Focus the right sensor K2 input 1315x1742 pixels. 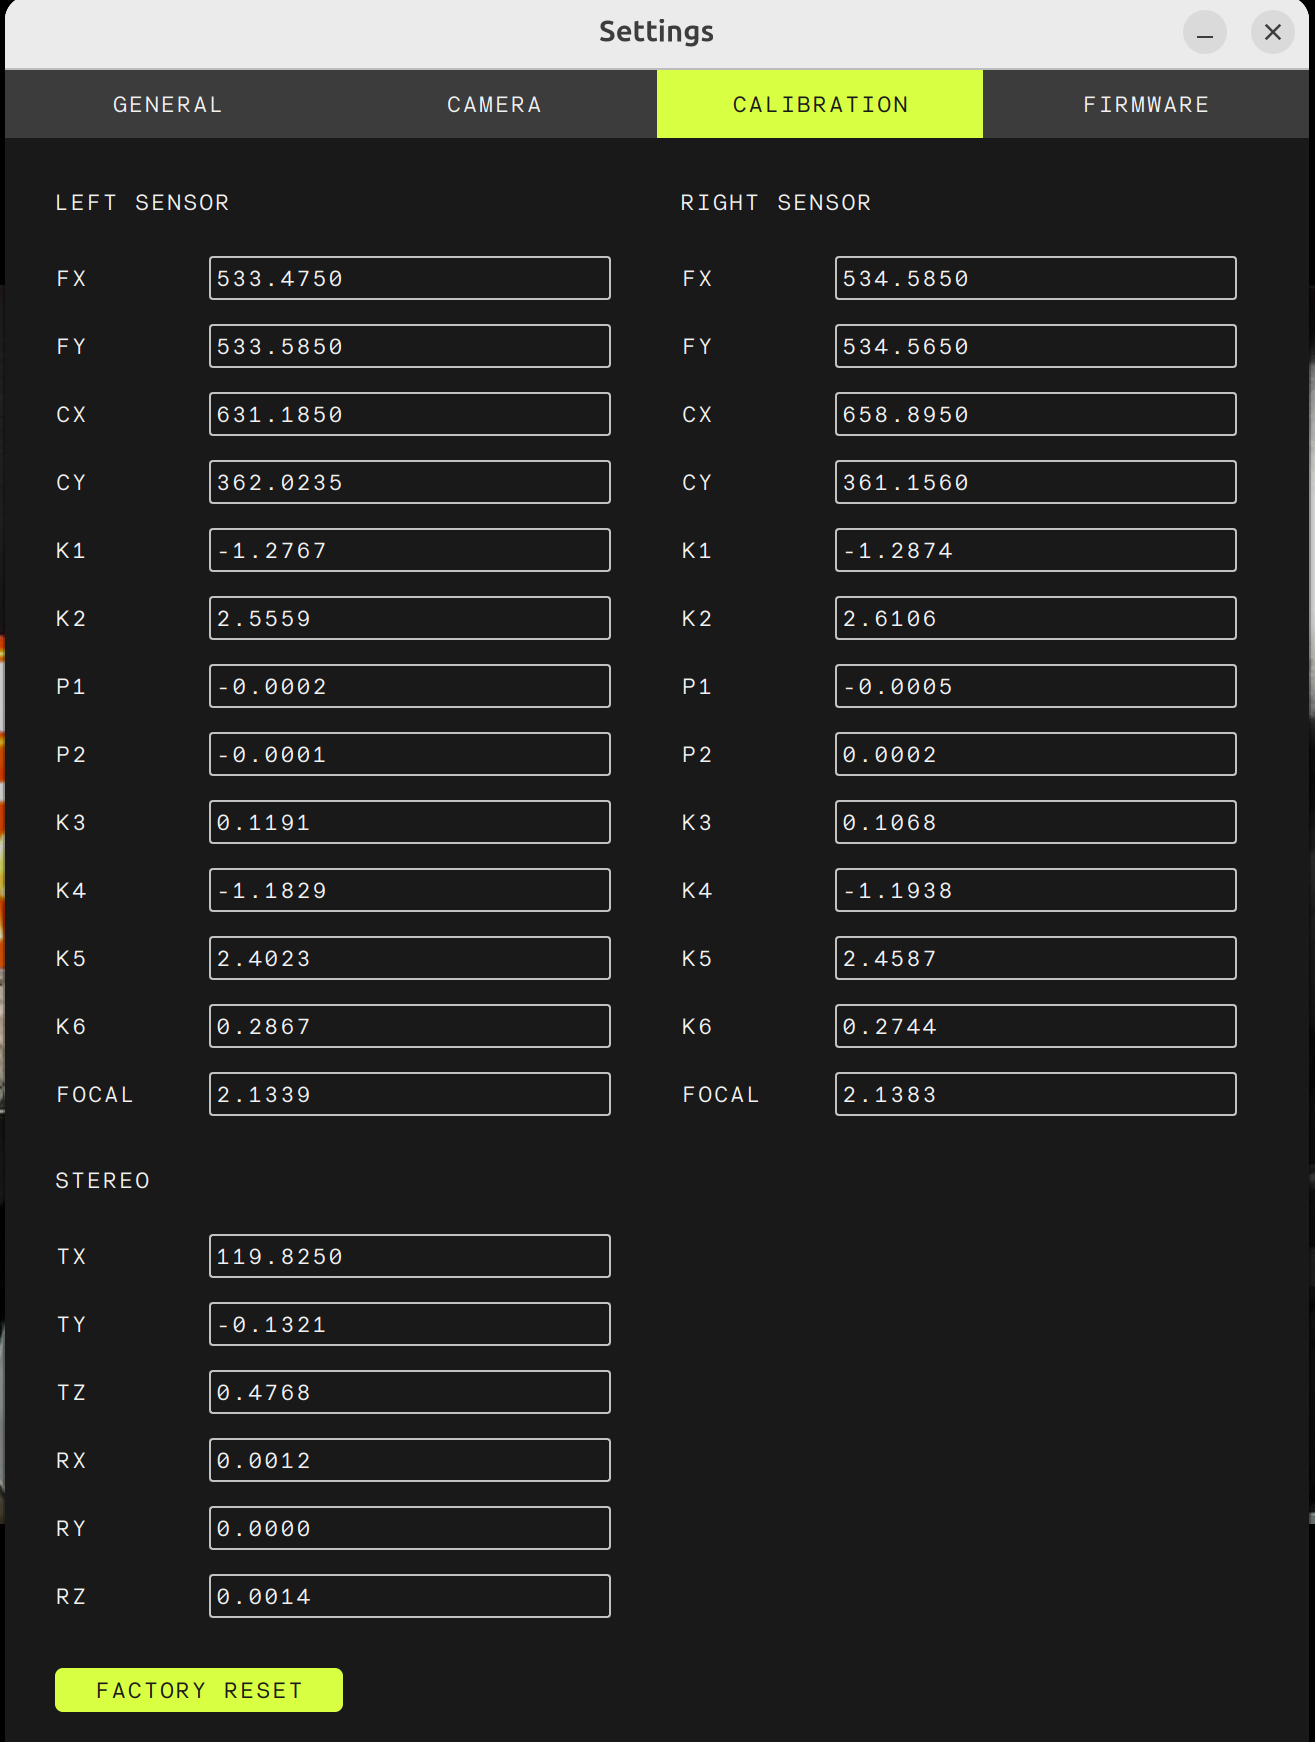pyautogui.click(x=1035, y=619)
